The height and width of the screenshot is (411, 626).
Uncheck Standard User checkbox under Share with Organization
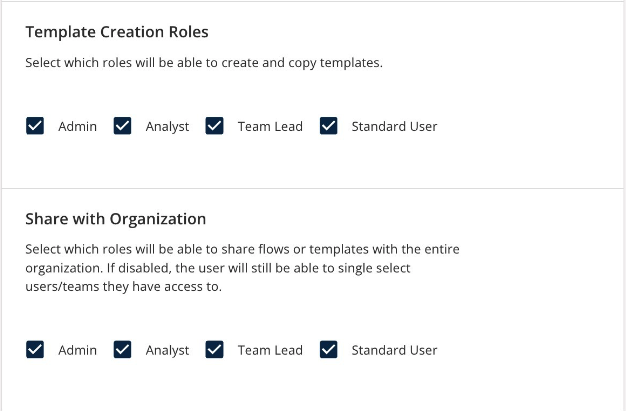tap(328, 349)
